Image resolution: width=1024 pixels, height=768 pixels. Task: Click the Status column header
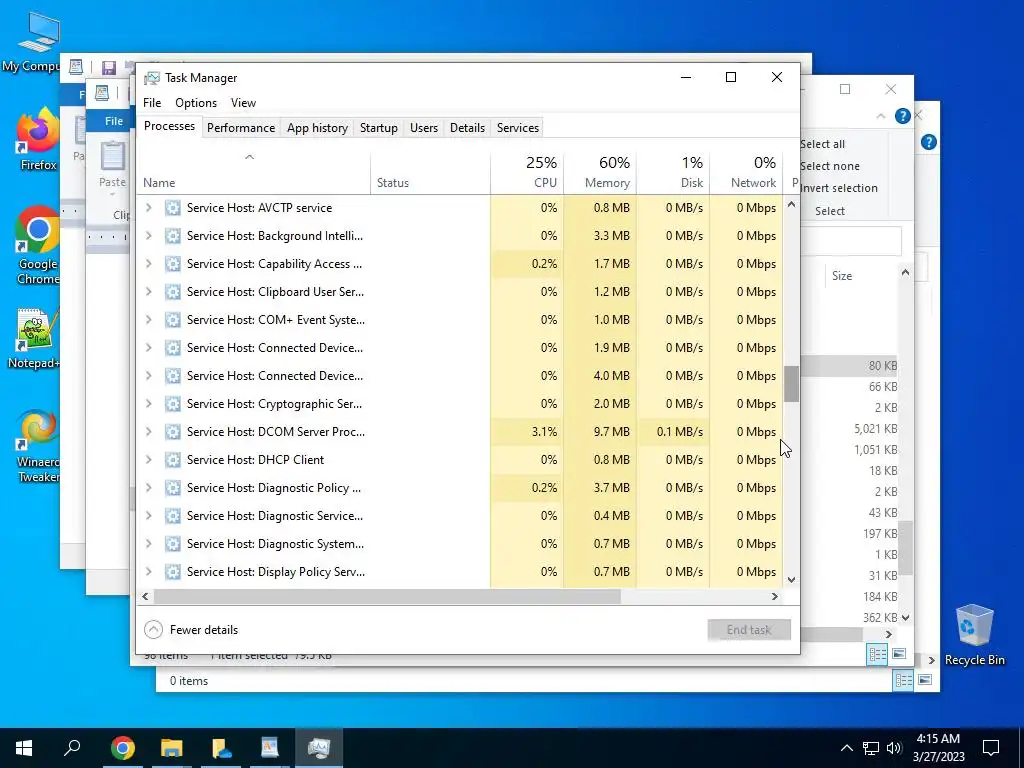[430, 172]
